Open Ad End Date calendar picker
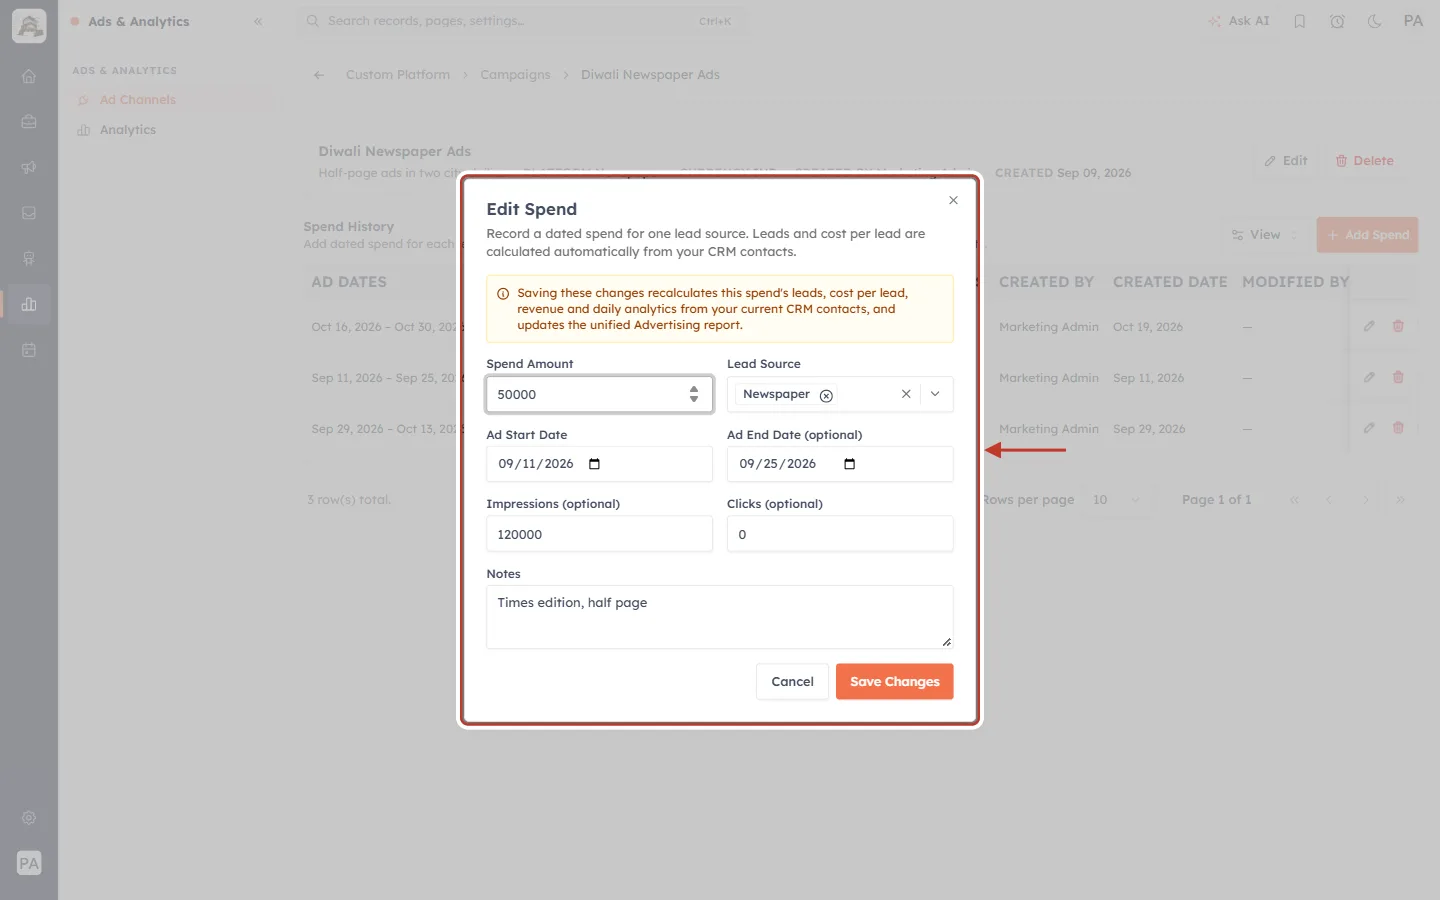This screenshot has height=900, width=1440. (850, 464)
